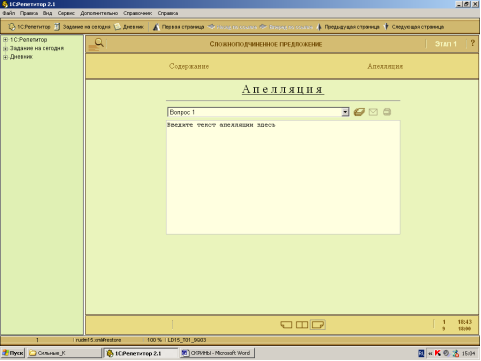Image resolution: width=481 pixels, height=361 pixels.
Task: Switch to 1С:Репетитор 2.1 taskbar button
Action: click(x=141, y=353)
